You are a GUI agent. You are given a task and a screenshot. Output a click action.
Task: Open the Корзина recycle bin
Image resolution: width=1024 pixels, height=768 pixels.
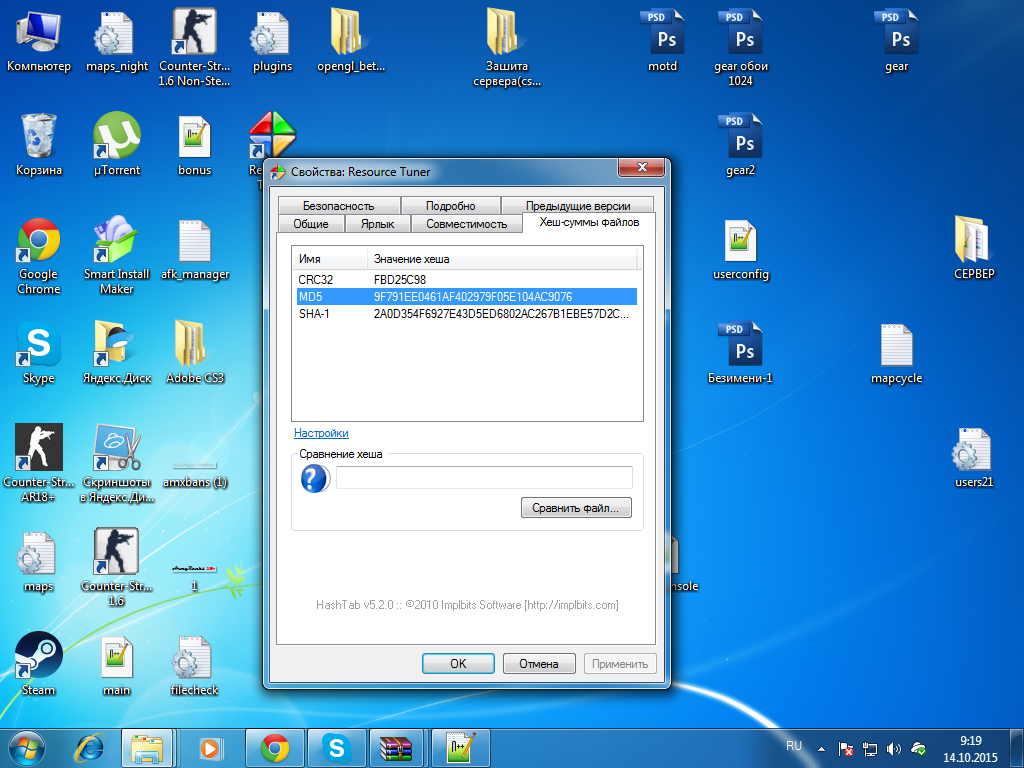click(x=39, y=144)
